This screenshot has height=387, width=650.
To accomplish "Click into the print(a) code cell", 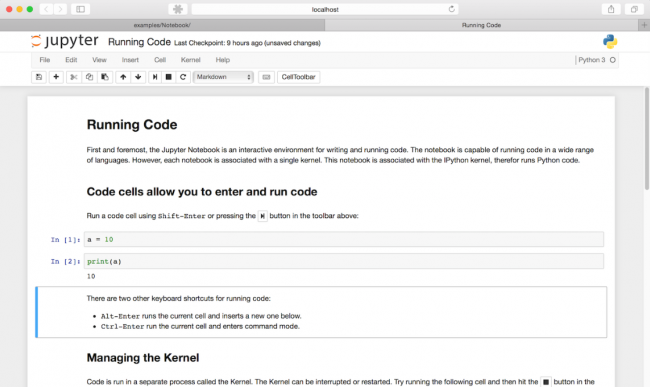I will coord(344,261).
